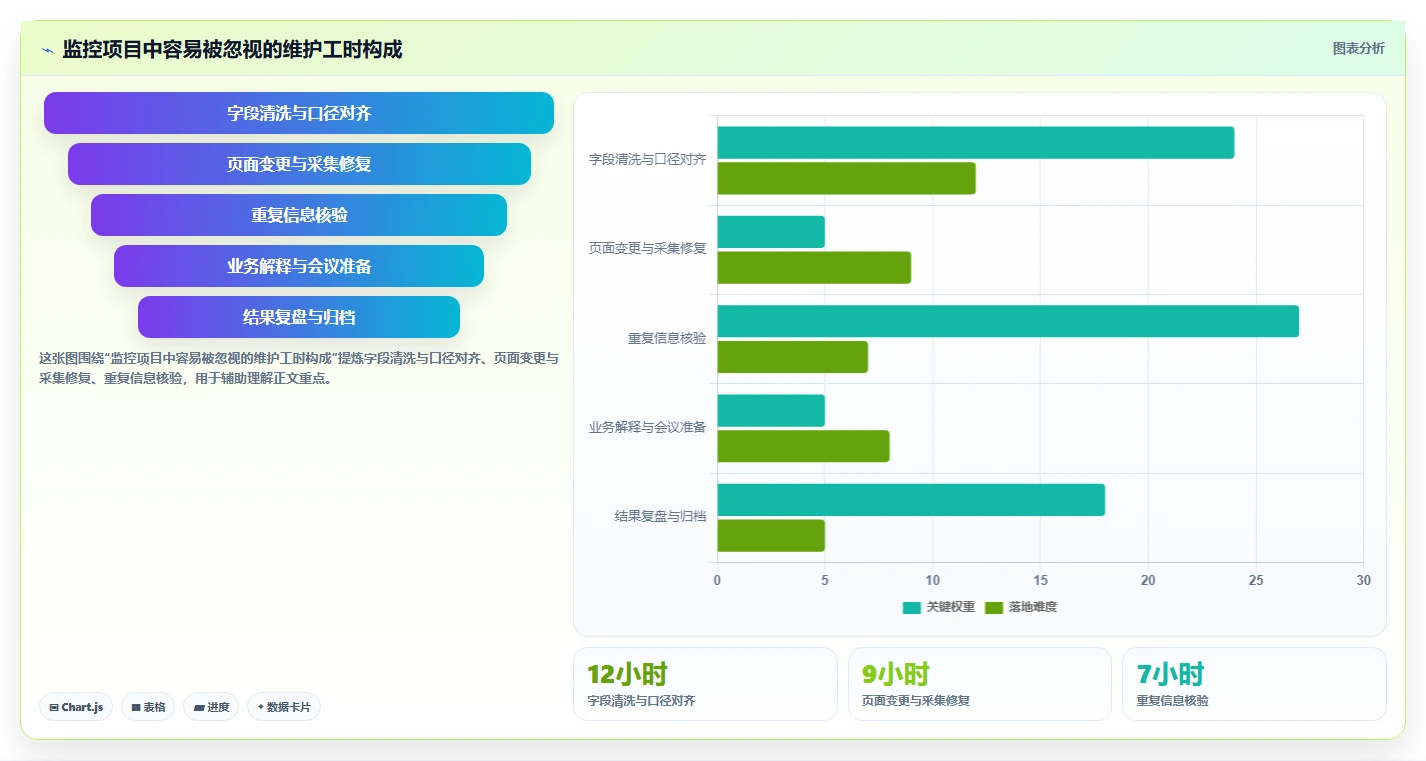
Task: Select the 字段清洗与口径对齐 funnel block
Action: (299, 113)
